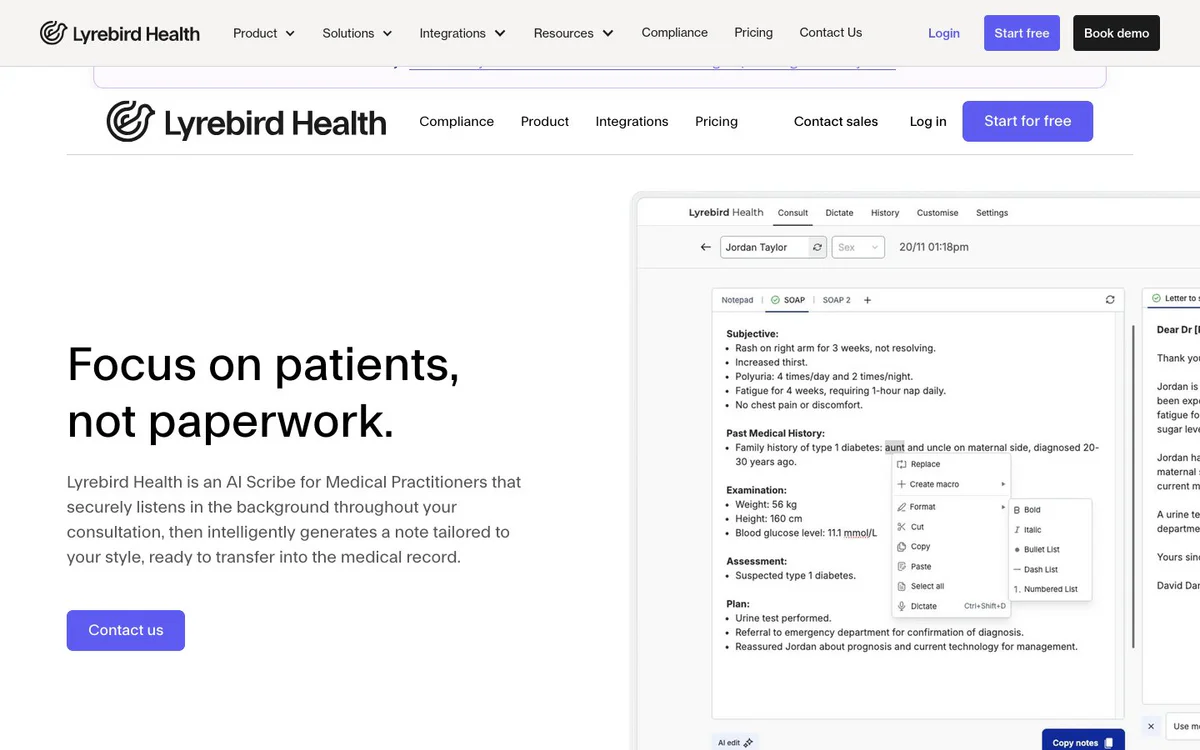
Task: Click the 20/11 01:18pm timestamp
Action: (934, 247)
